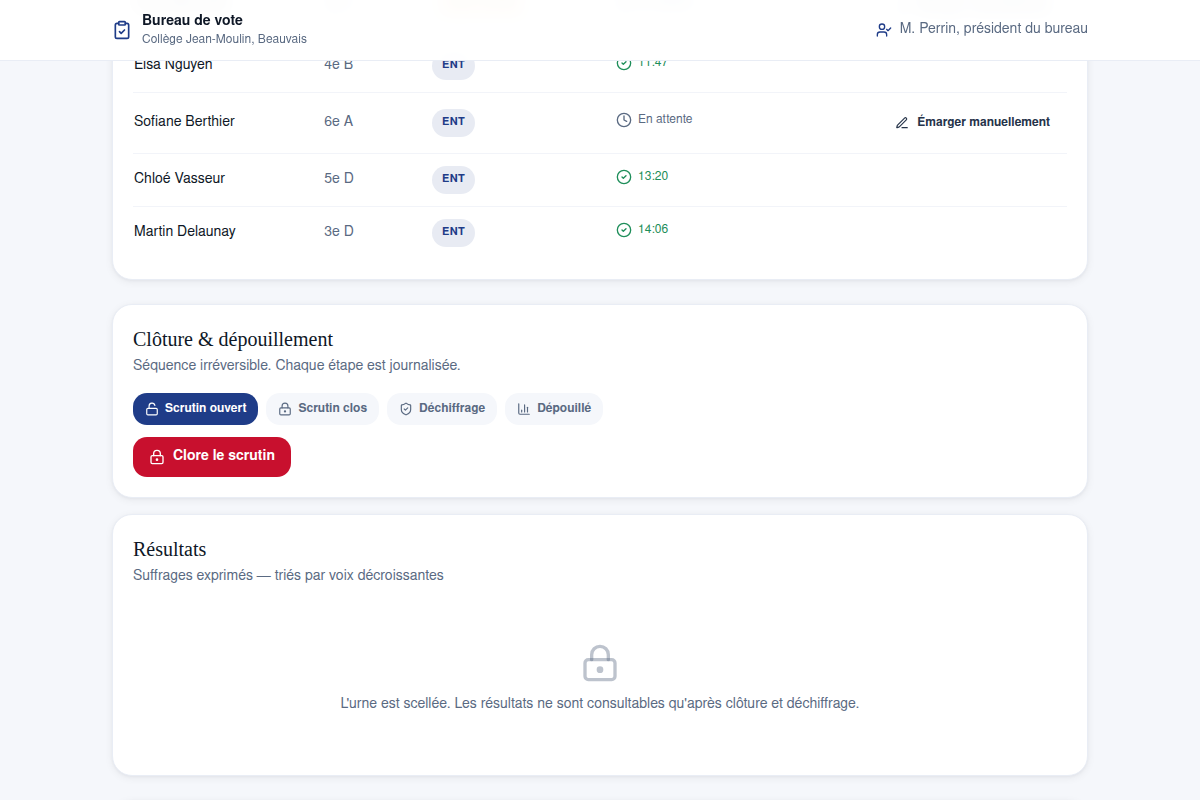The height and width of the screenshot is (800, 1200).
Task: Clore le scrutin with the red button
Action: (x=212, y=457)
